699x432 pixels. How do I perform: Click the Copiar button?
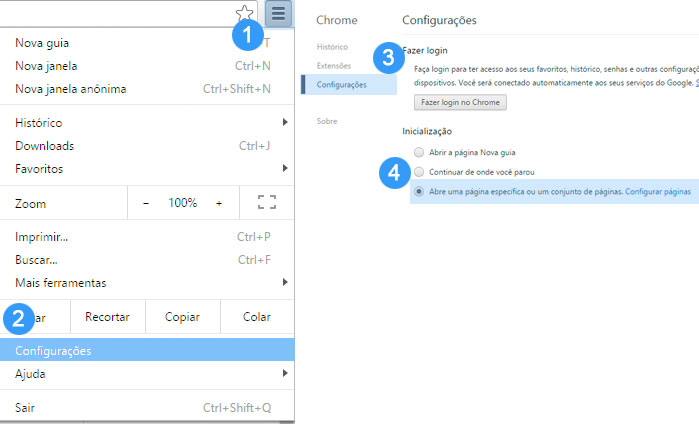point(182,317)
